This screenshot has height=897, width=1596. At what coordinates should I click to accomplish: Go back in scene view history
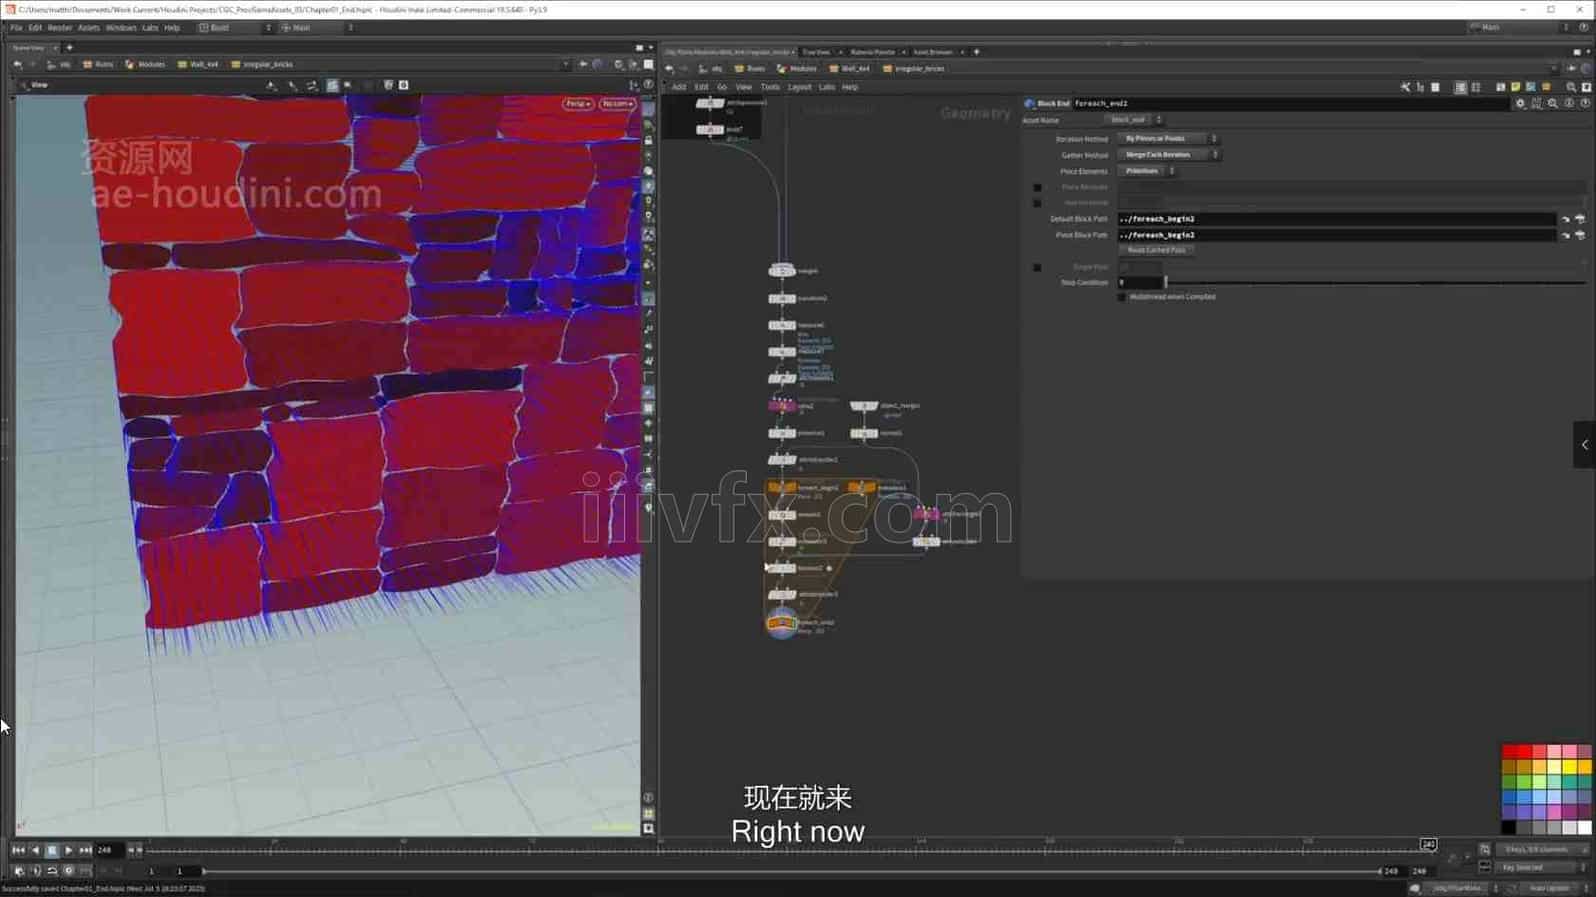point(17,64)
